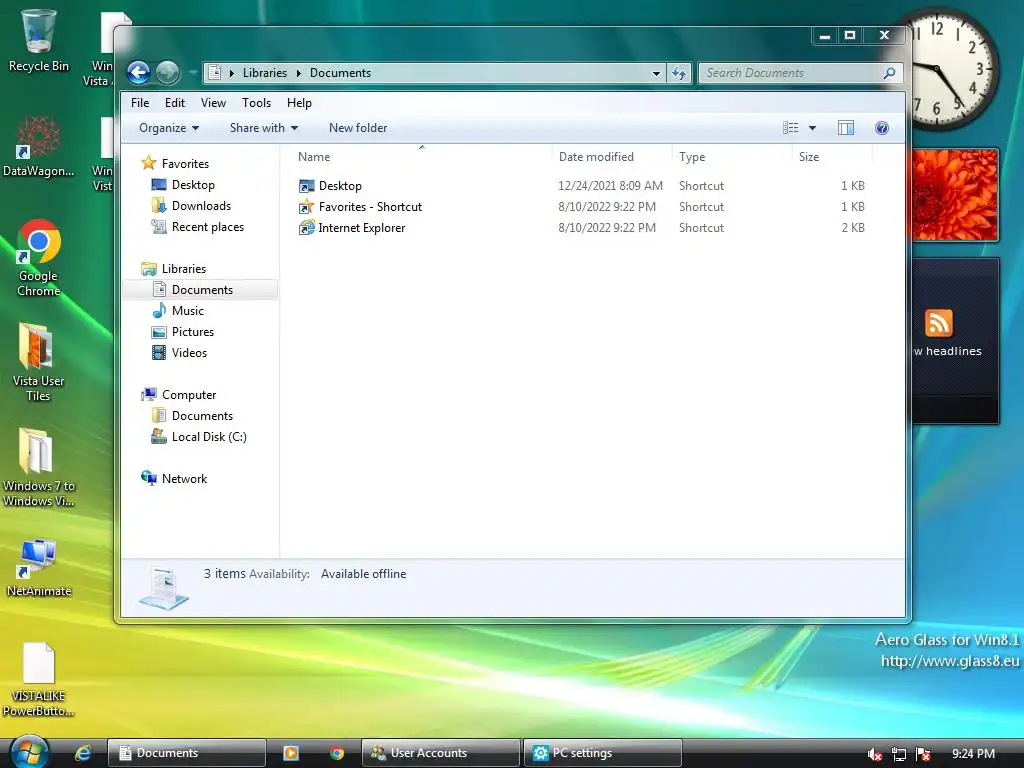Viewport: 1024px width, 768px height.
Task: Click the muted volume tray icon
Action: [875, 754]
